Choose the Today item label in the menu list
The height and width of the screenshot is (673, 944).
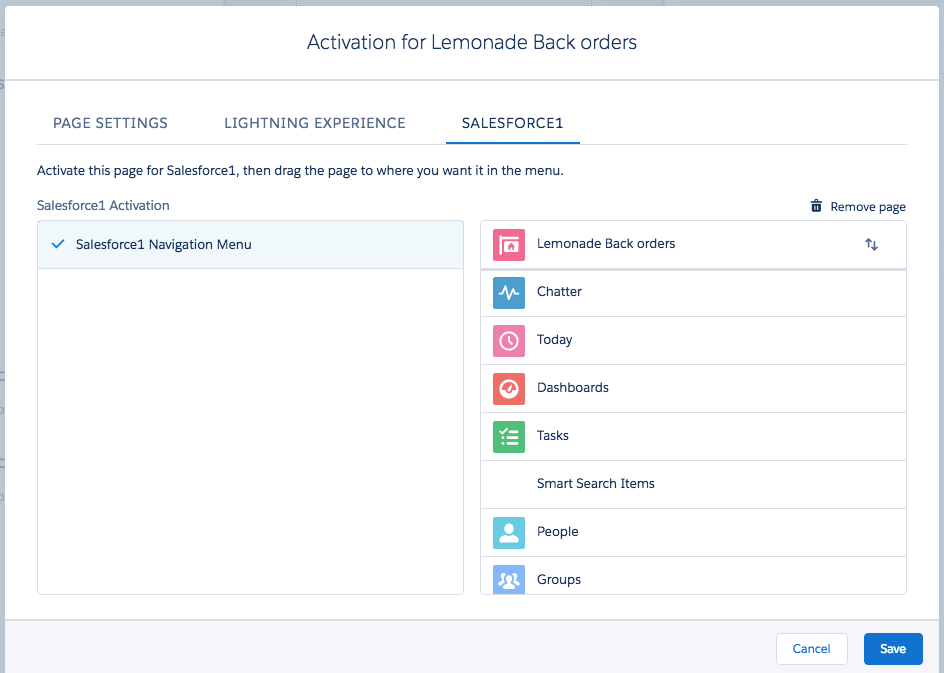[554, 340]
